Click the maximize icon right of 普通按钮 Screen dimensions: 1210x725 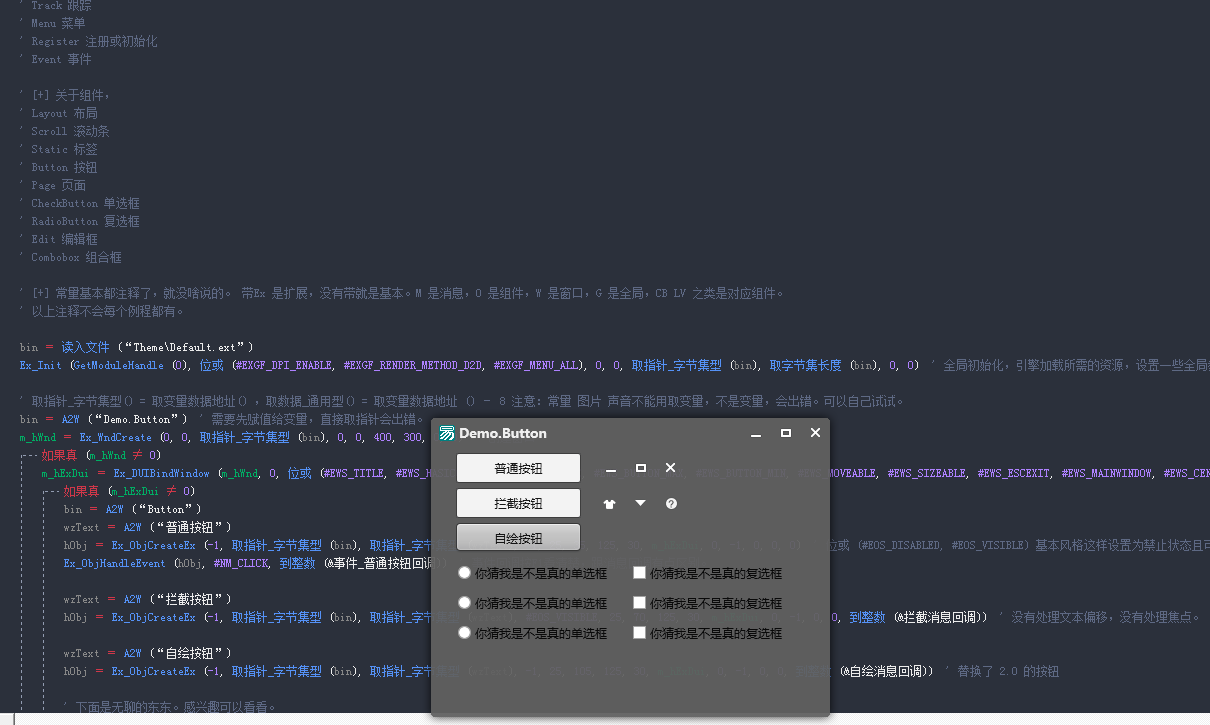[641, 468]
